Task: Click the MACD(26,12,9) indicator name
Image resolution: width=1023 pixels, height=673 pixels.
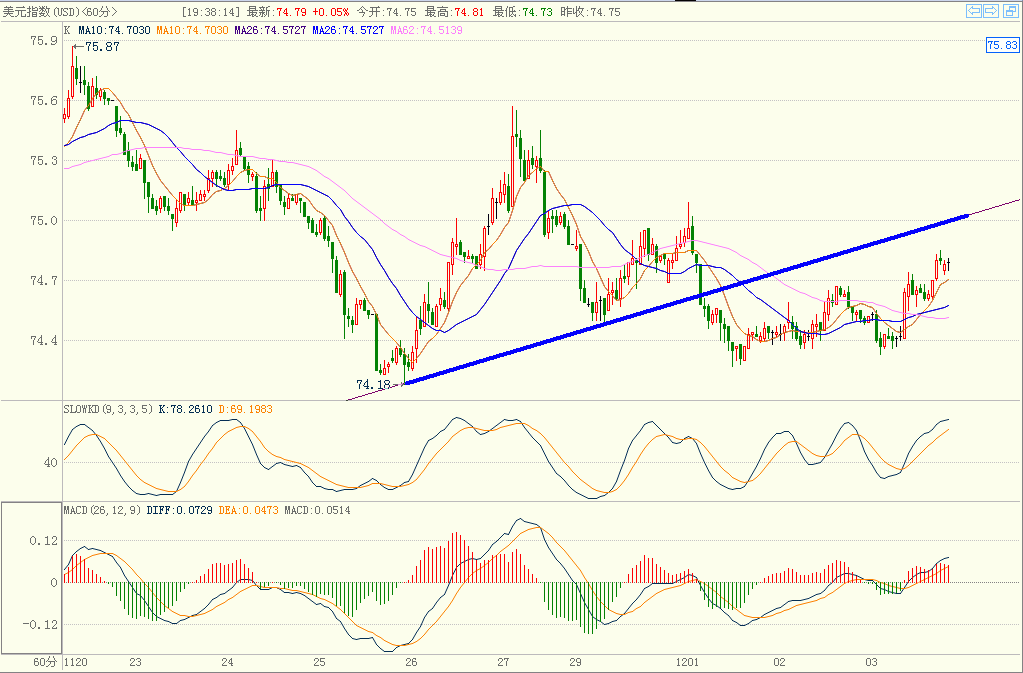Action: pyautogui.click(x=102, y=510)
